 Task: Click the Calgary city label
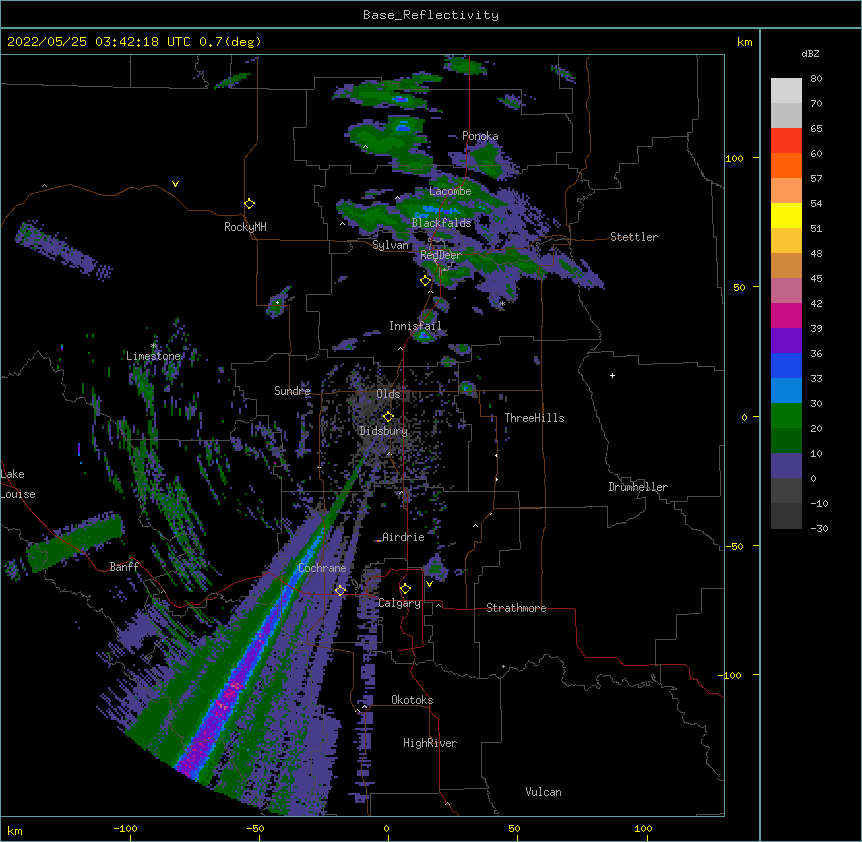[x=399, y=603]
